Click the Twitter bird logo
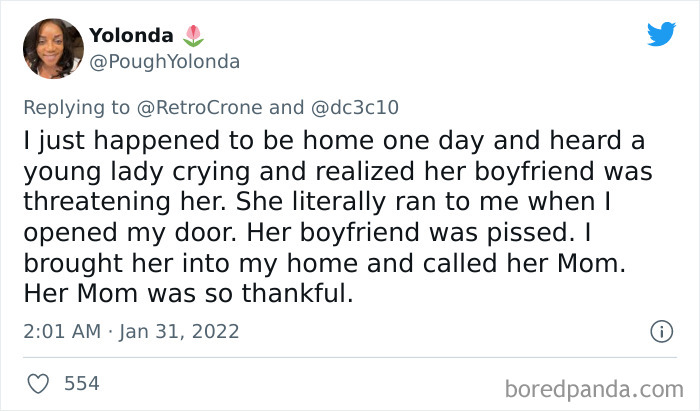The width and height of the screenshot is (700, 411). (x=661, y=35)
